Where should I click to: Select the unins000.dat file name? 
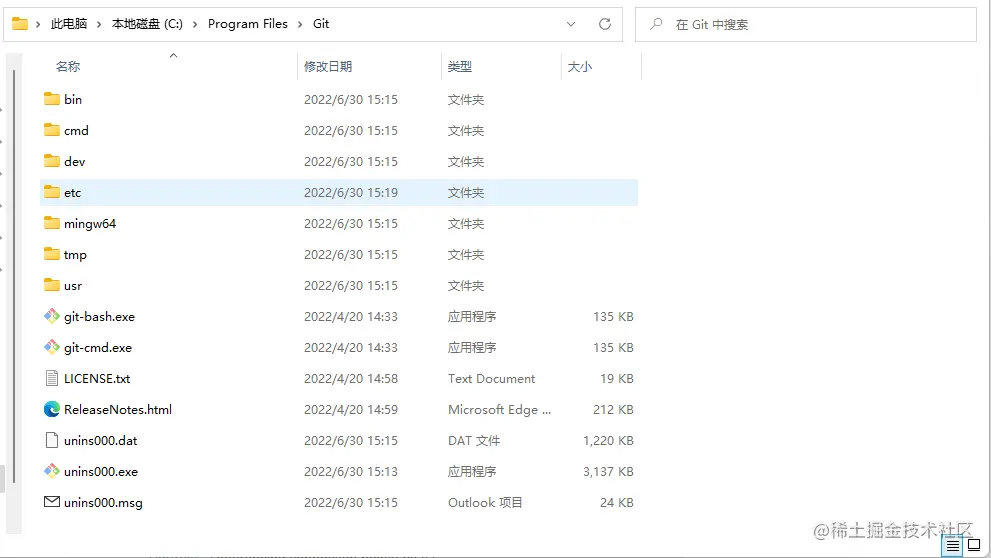coord(100,440)
